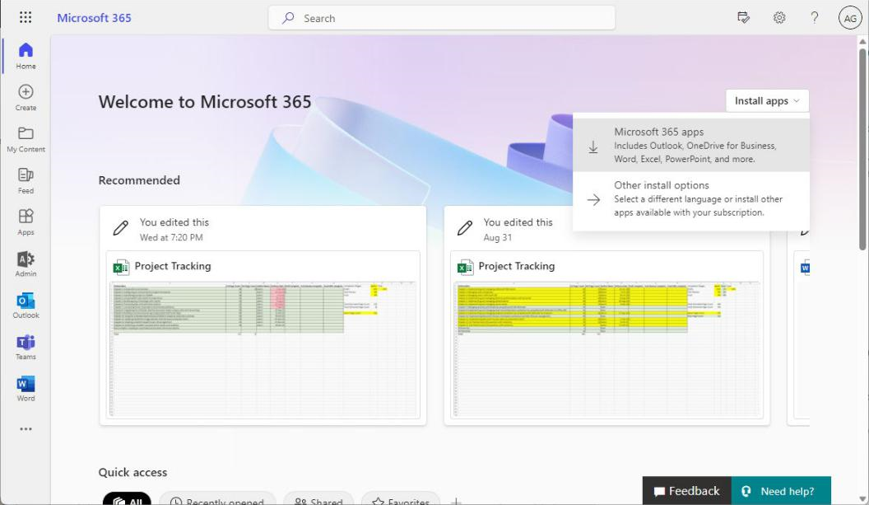This screenshot has width=872, height=508.
Task: Click the scrollbar down arrow
Action: 863,499
